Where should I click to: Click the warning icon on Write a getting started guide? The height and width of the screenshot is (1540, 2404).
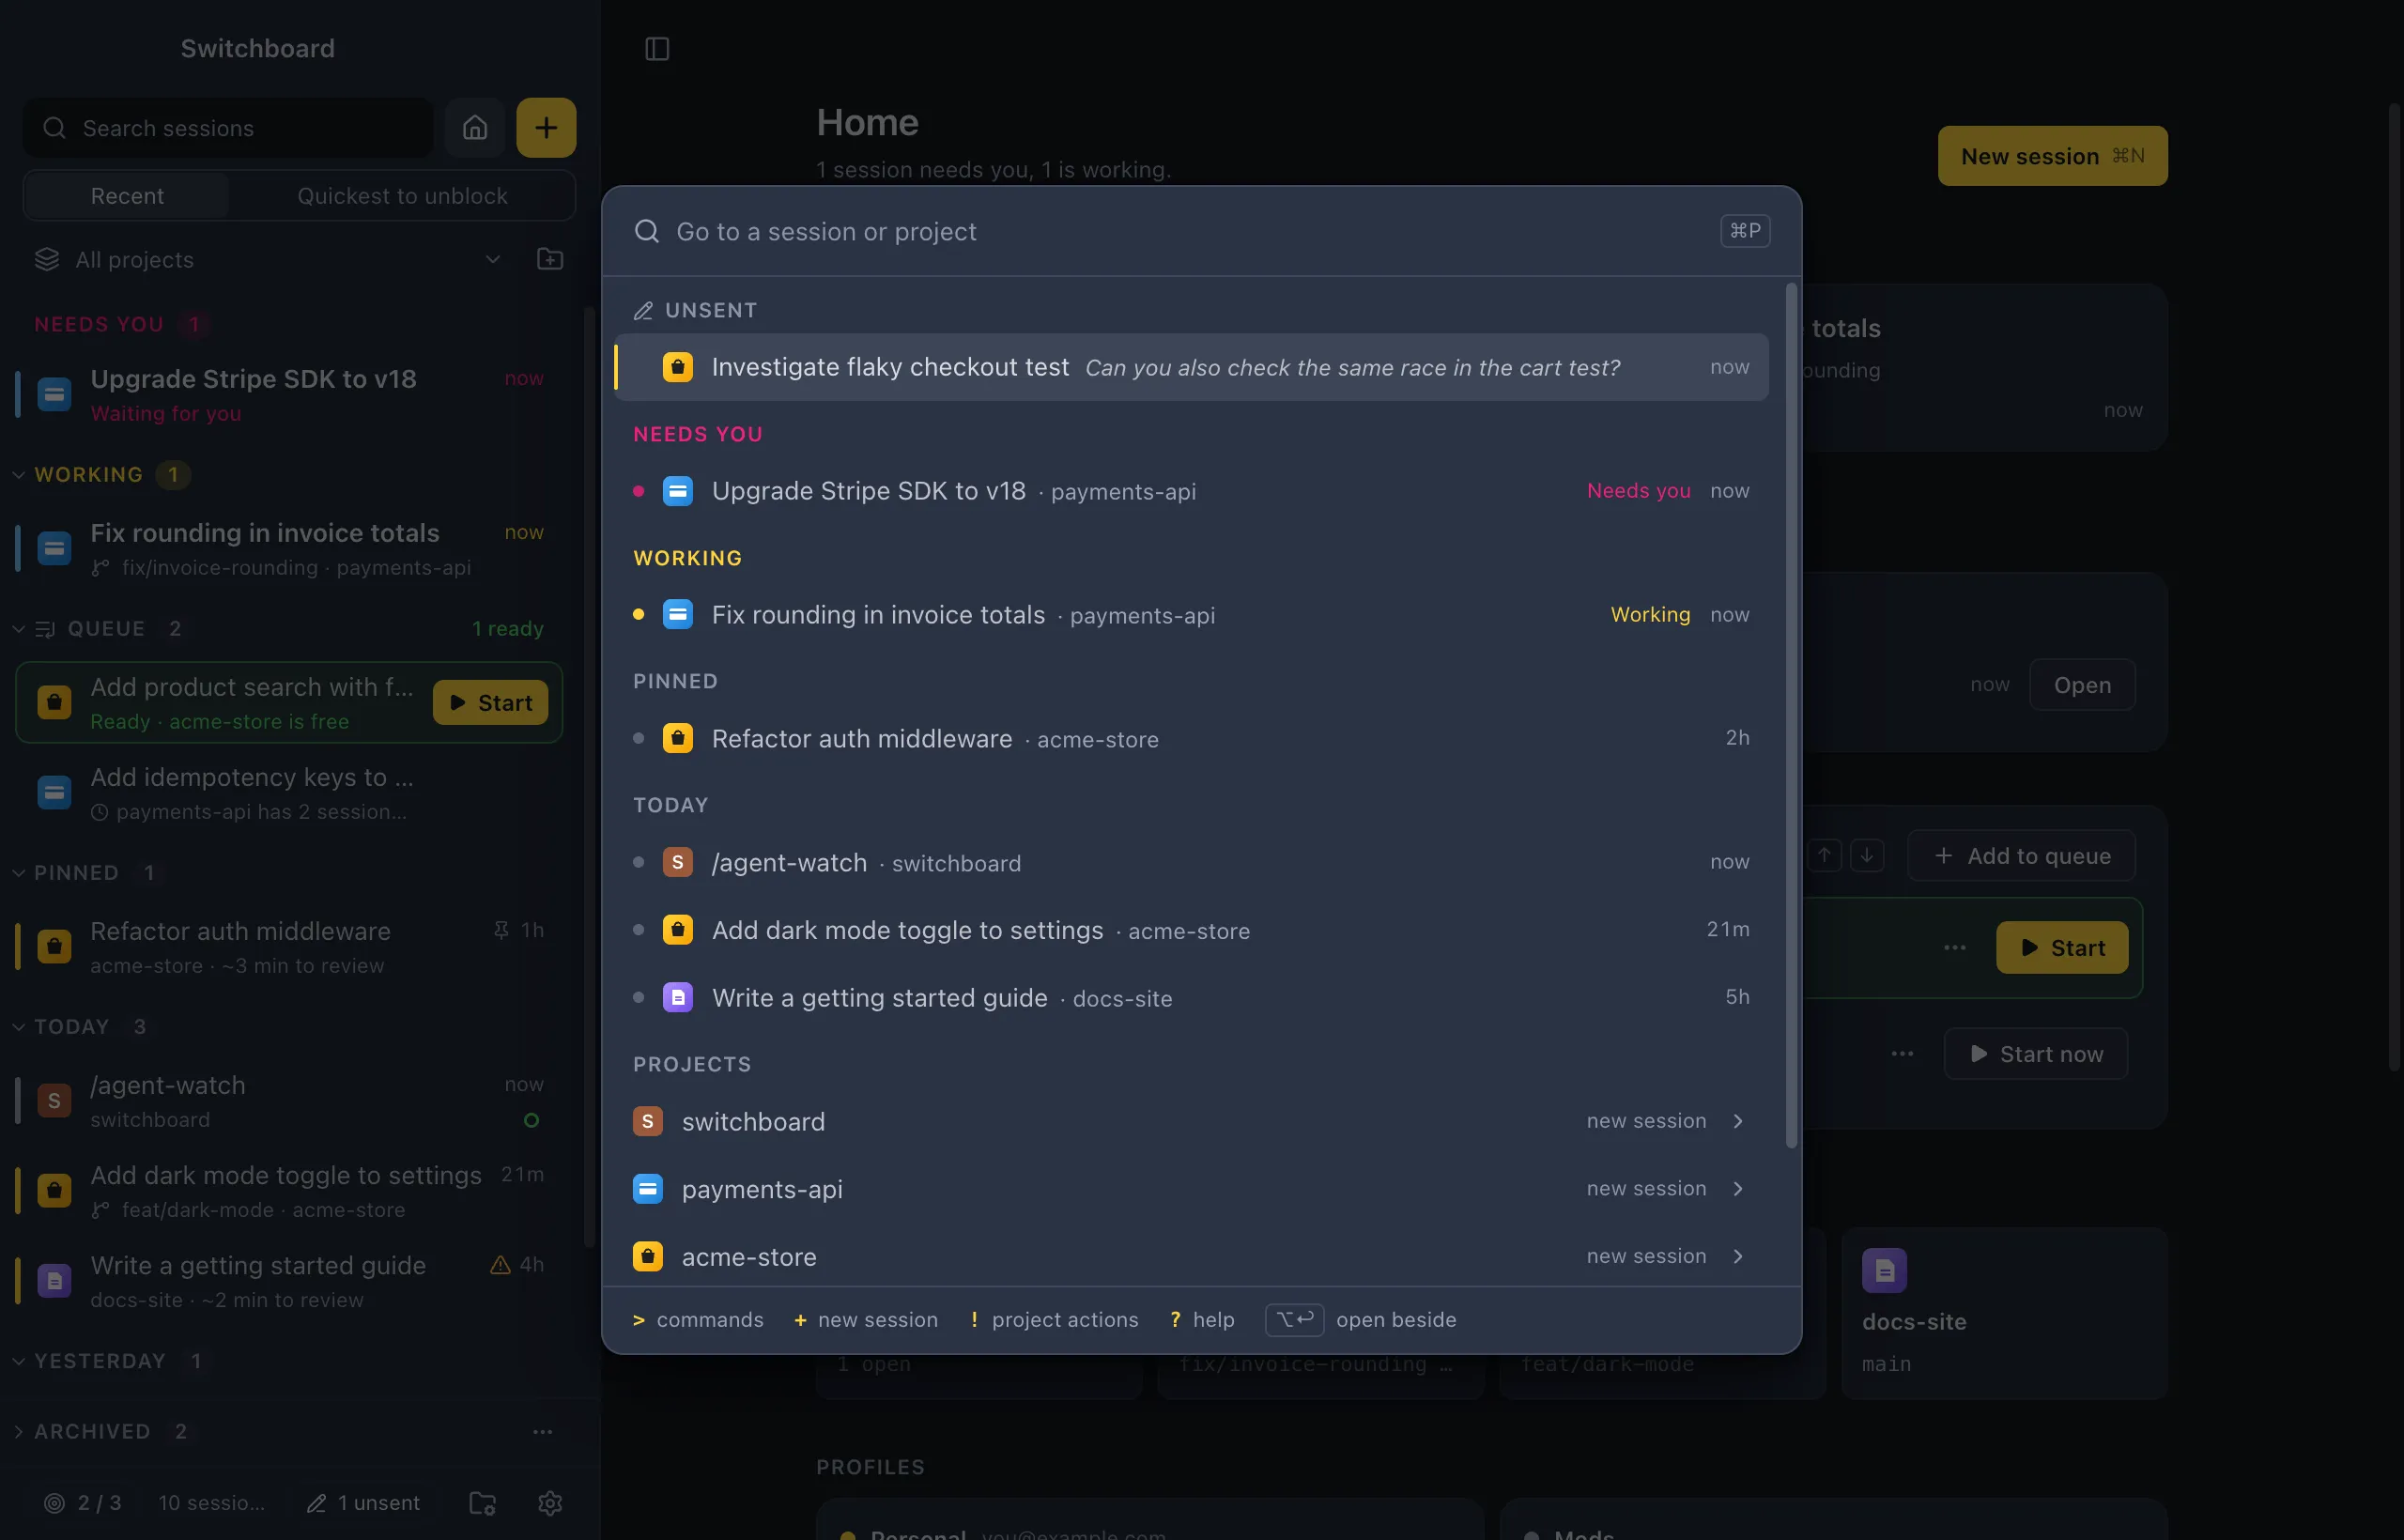coord(500,1264)
